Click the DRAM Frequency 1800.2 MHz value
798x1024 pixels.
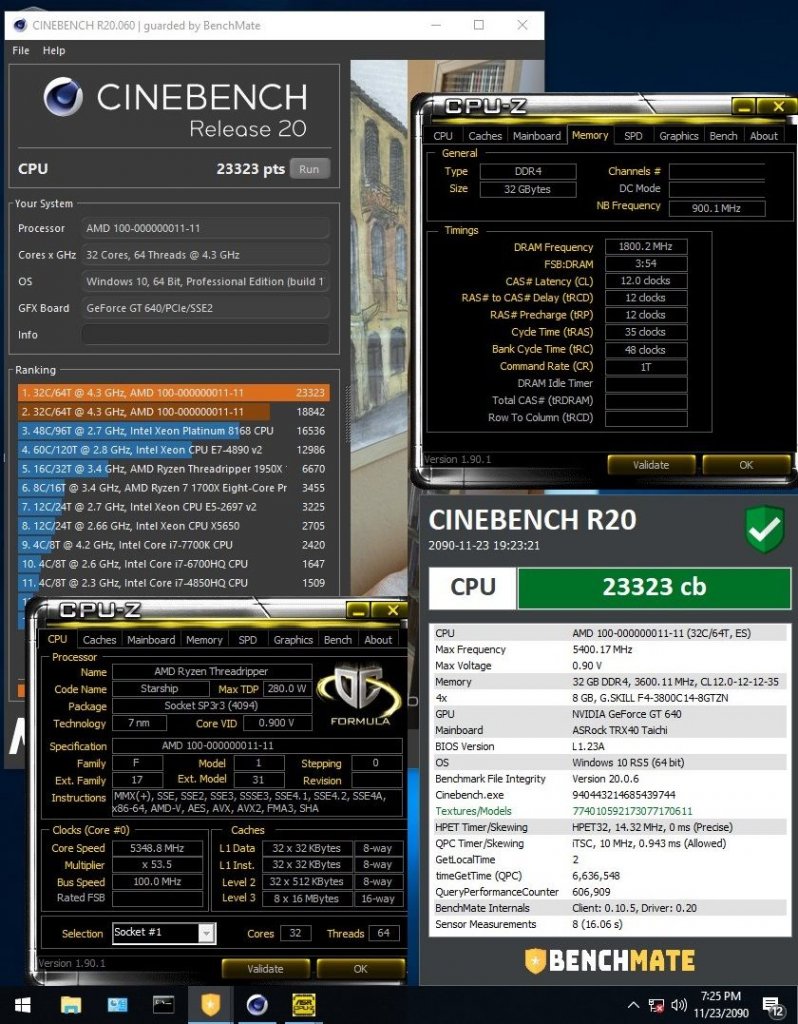click(x=645, y=246)
